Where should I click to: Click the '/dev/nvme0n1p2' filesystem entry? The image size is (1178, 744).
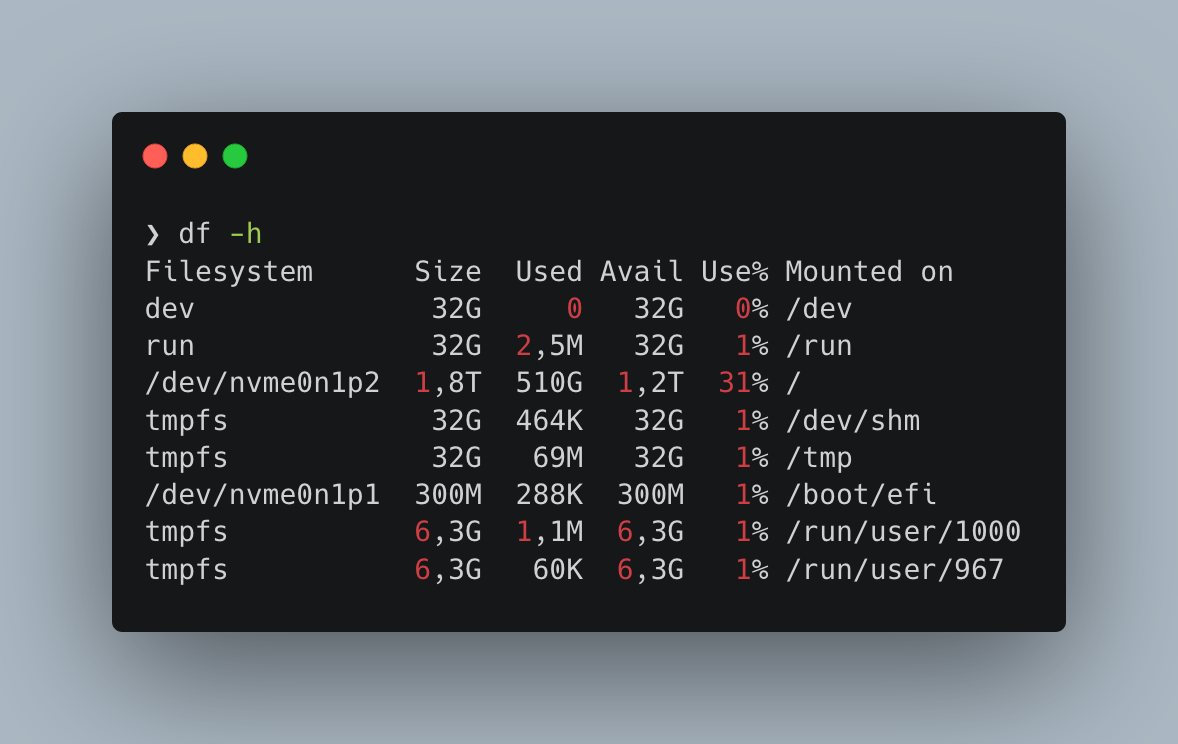[x=263, y=383]
